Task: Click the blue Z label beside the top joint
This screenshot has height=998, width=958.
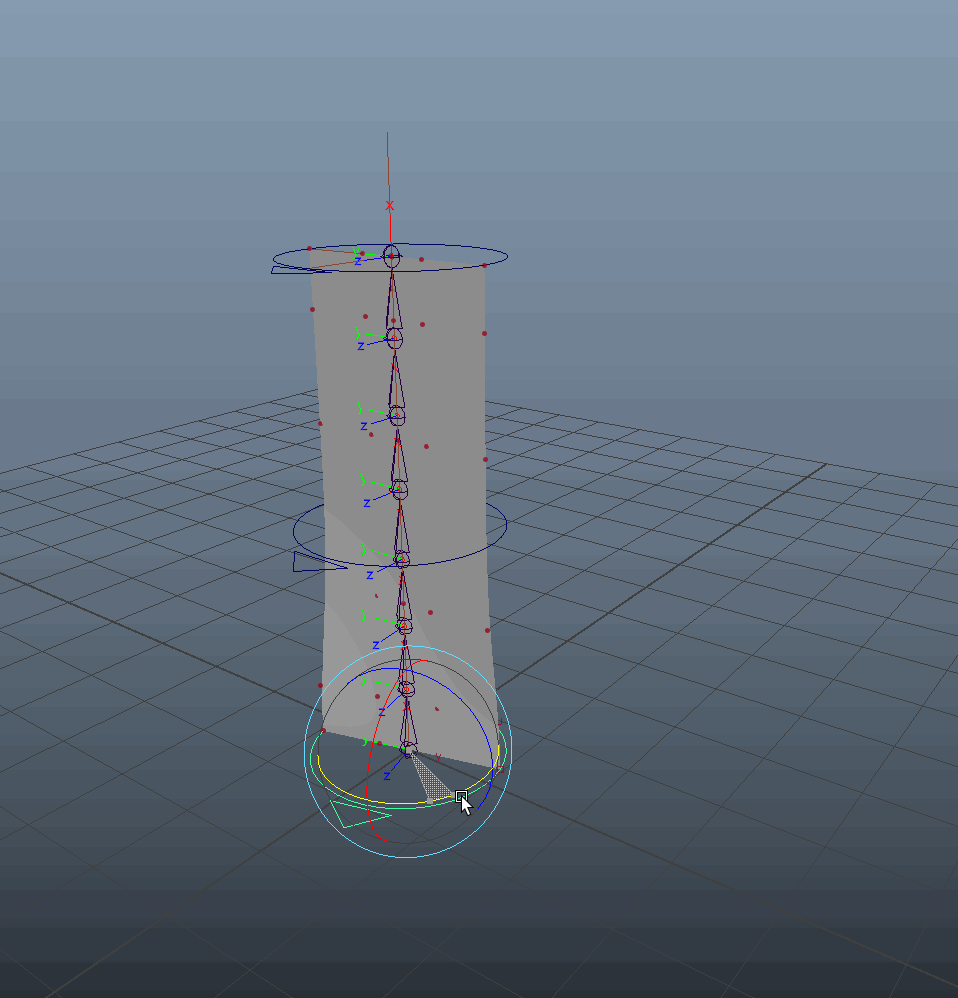Action: pyautogui.click(x=358, y=261)
